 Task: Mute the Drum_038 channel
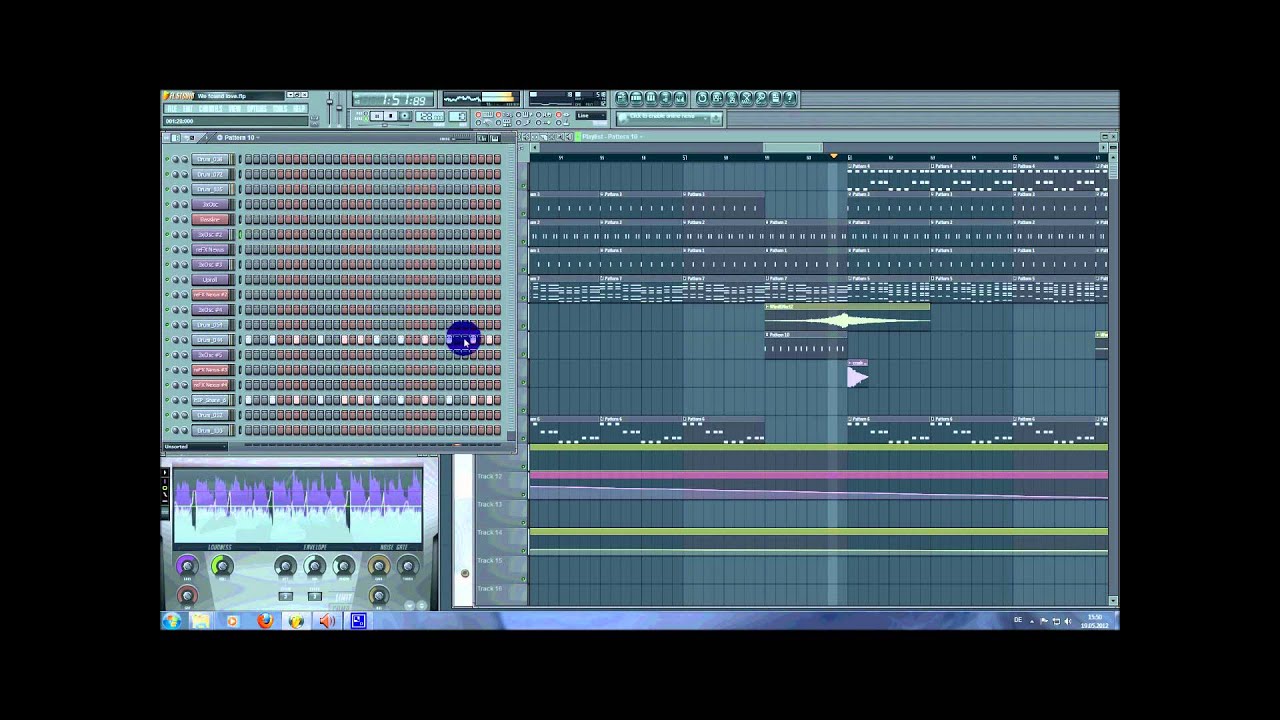167,159
